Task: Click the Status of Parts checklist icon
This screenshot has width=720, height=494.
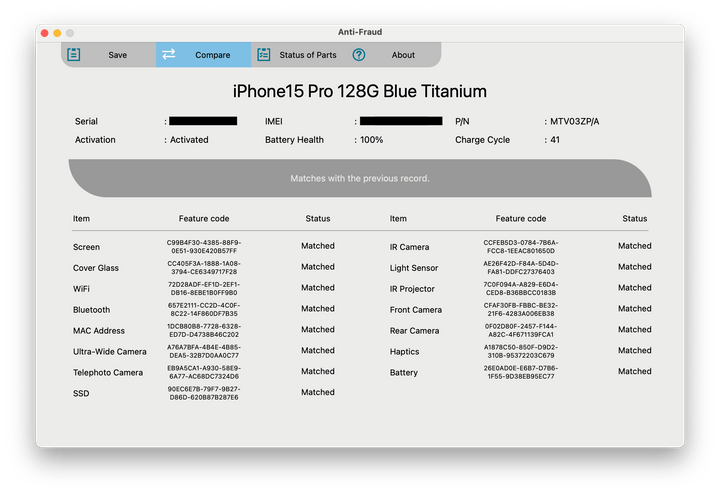Action: (x=264, y=55)
